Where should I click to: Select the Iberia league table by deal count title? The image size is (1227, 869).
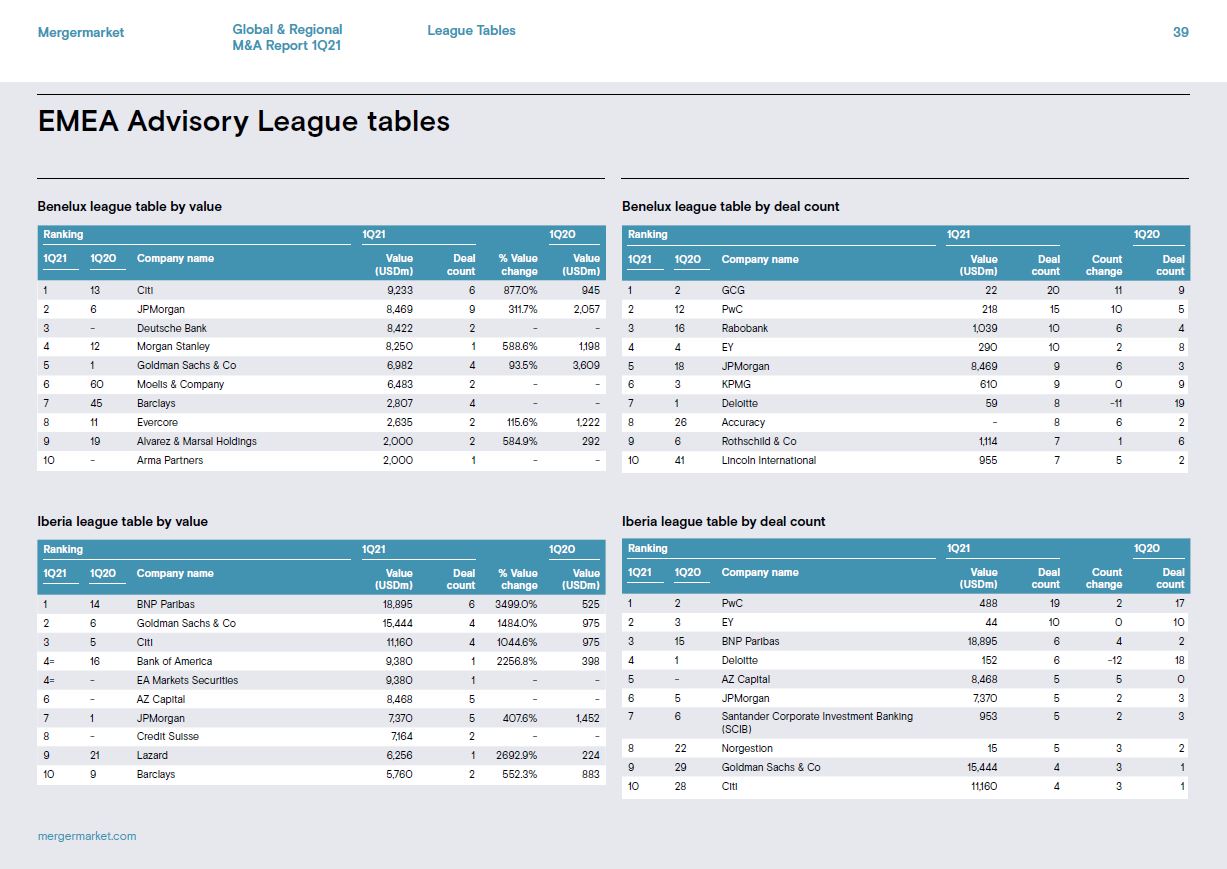pyautogui.click(x=724, y=521)
